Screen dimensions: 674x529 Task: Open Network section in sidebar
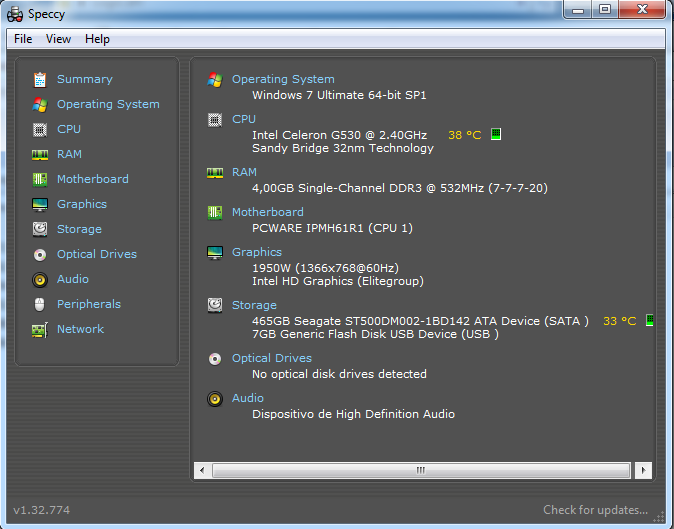pos(80,329)
